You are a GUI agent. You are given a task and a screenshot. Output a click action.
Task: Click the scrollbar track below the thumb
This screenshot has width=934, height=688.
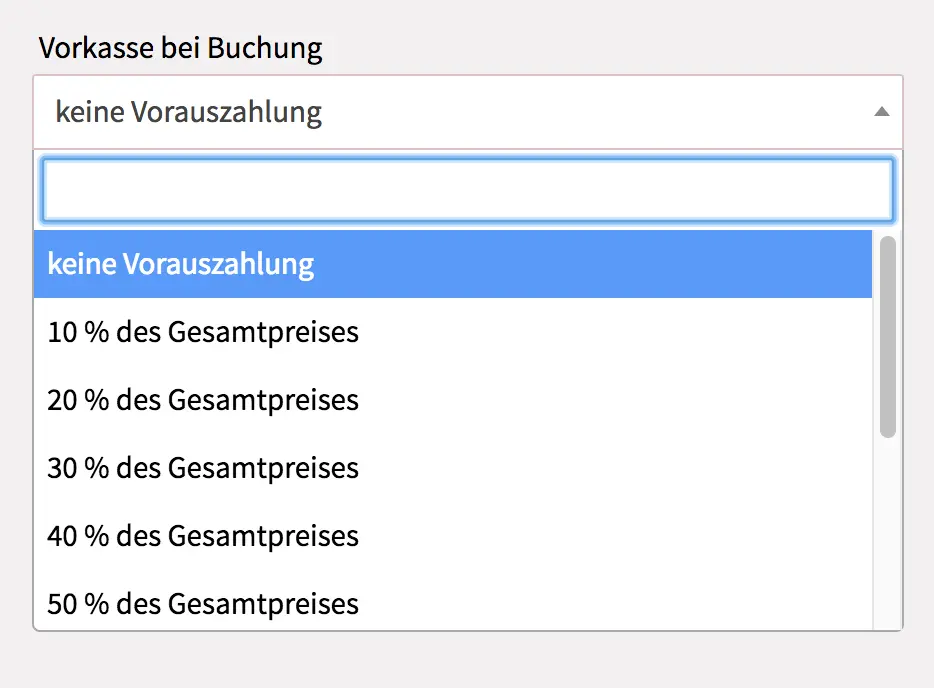[887, 530]
